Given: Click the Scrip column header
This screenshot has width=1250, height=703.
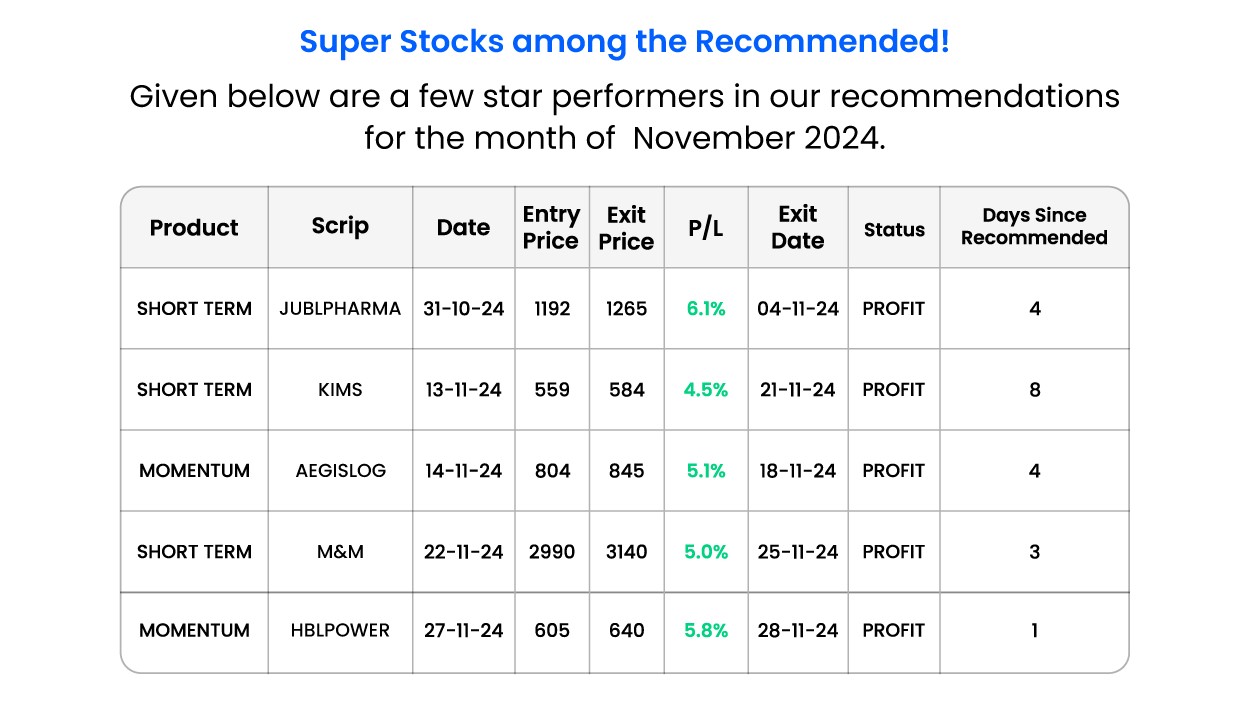Looking at the screenshot, I should (x=340, y=226).
